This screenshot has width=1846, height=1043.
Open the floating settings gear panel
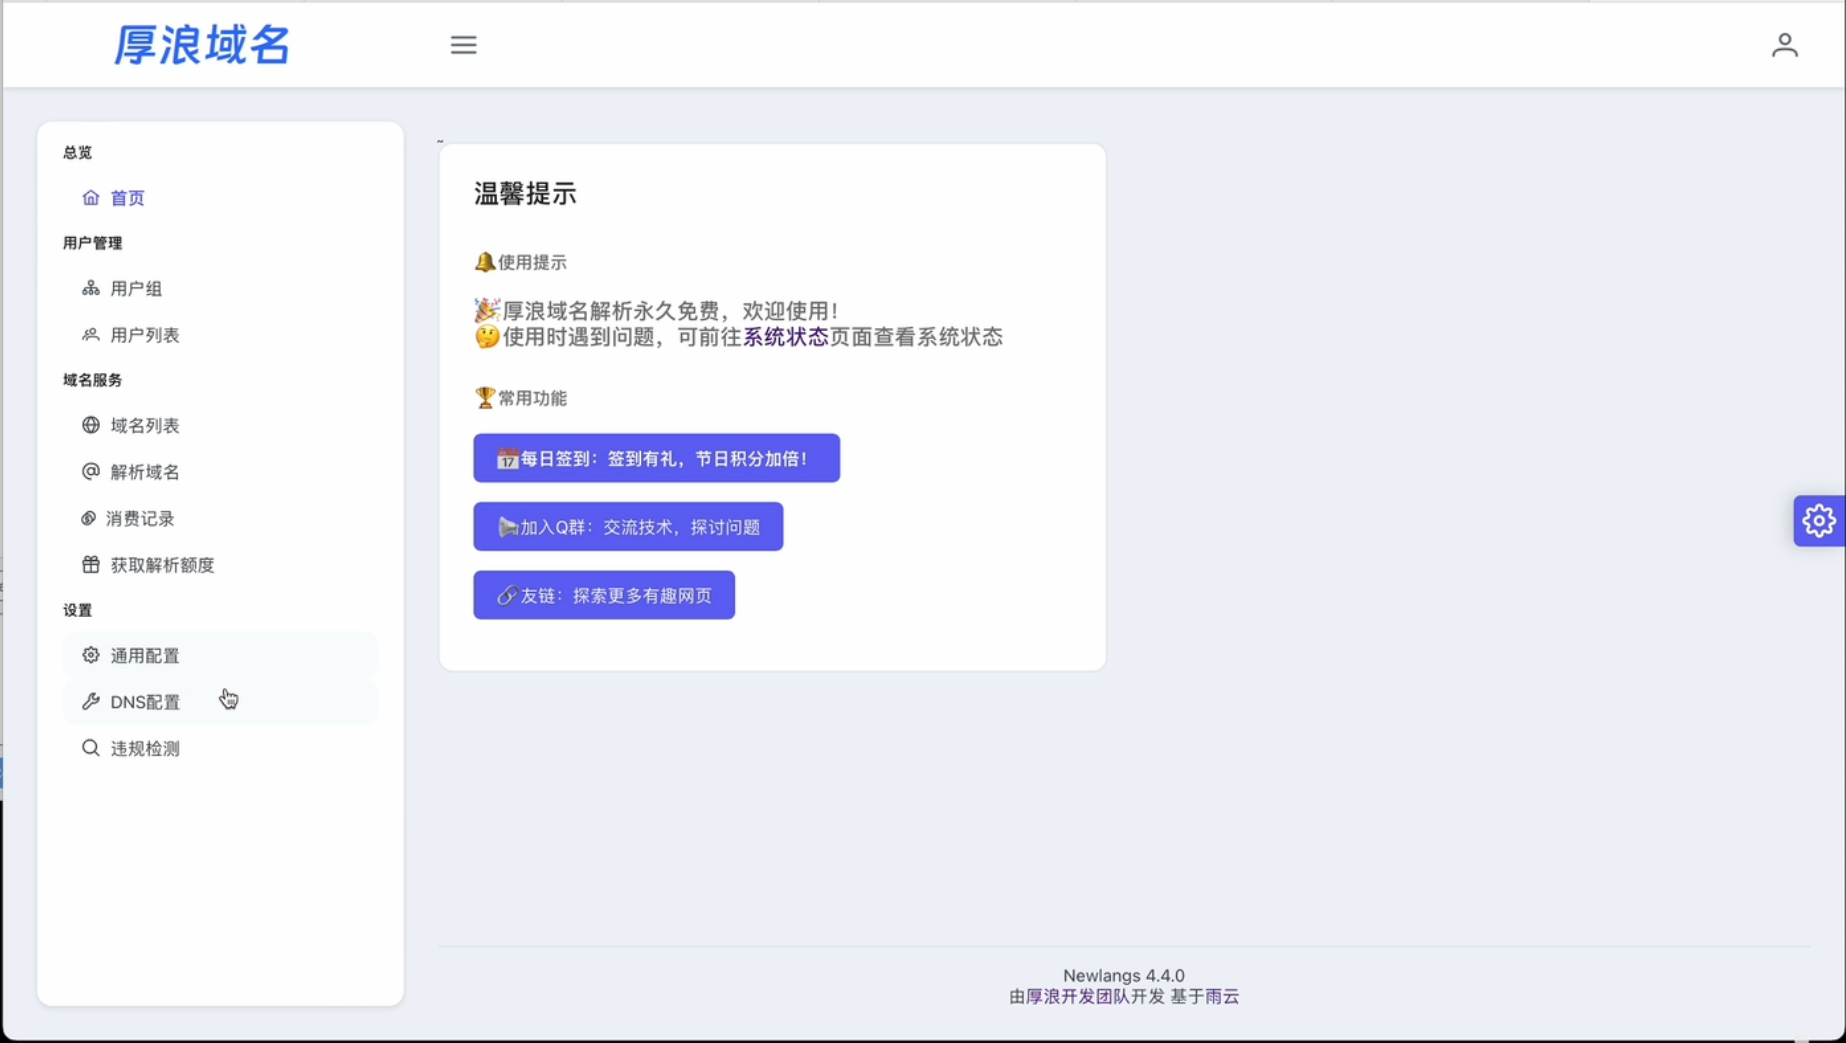tap(1818, 521)
